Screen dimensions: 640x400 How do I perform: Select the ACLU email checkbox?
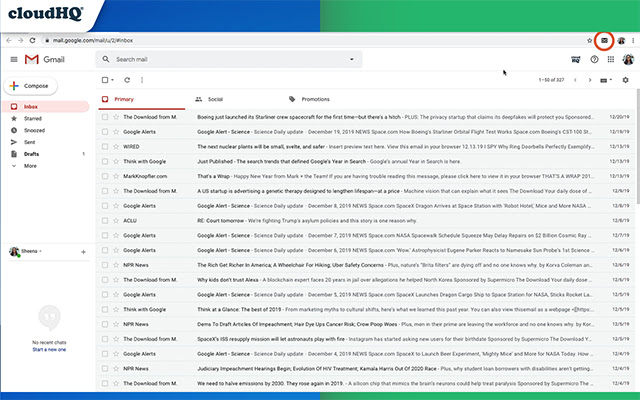(x=105, y=220)
